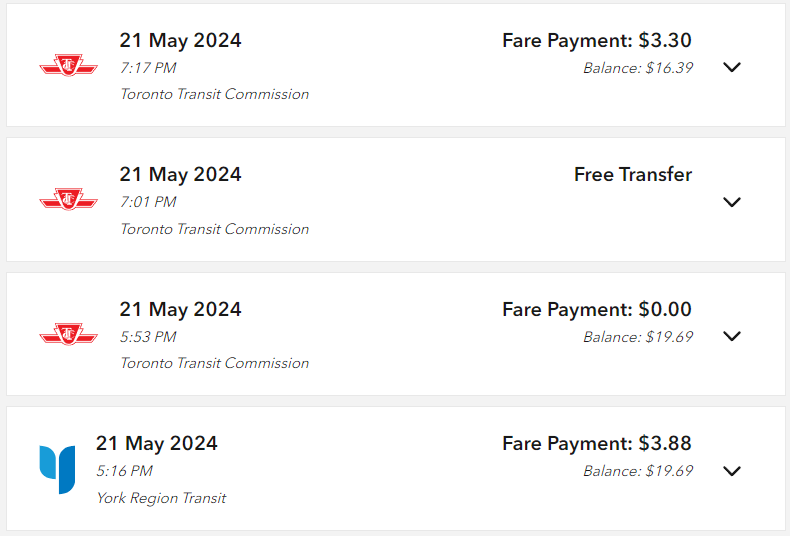
Task: Open the chevron for the $0.00 fare payment
Action: tap(732, 336)
